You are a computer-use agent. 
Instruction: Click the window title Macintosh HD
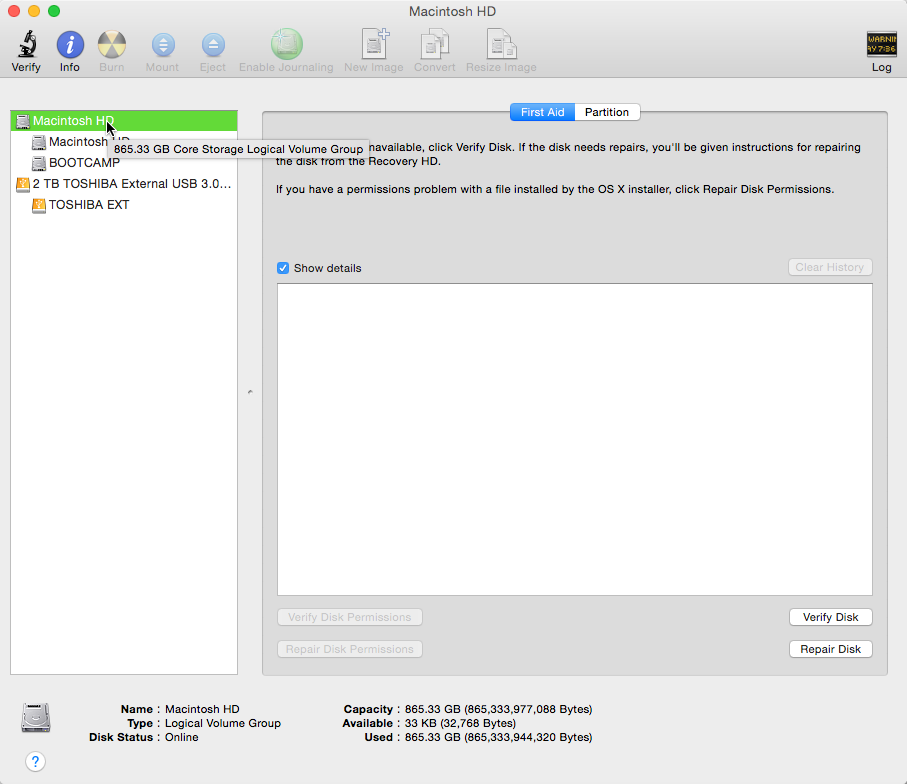[x=452, y=12]
